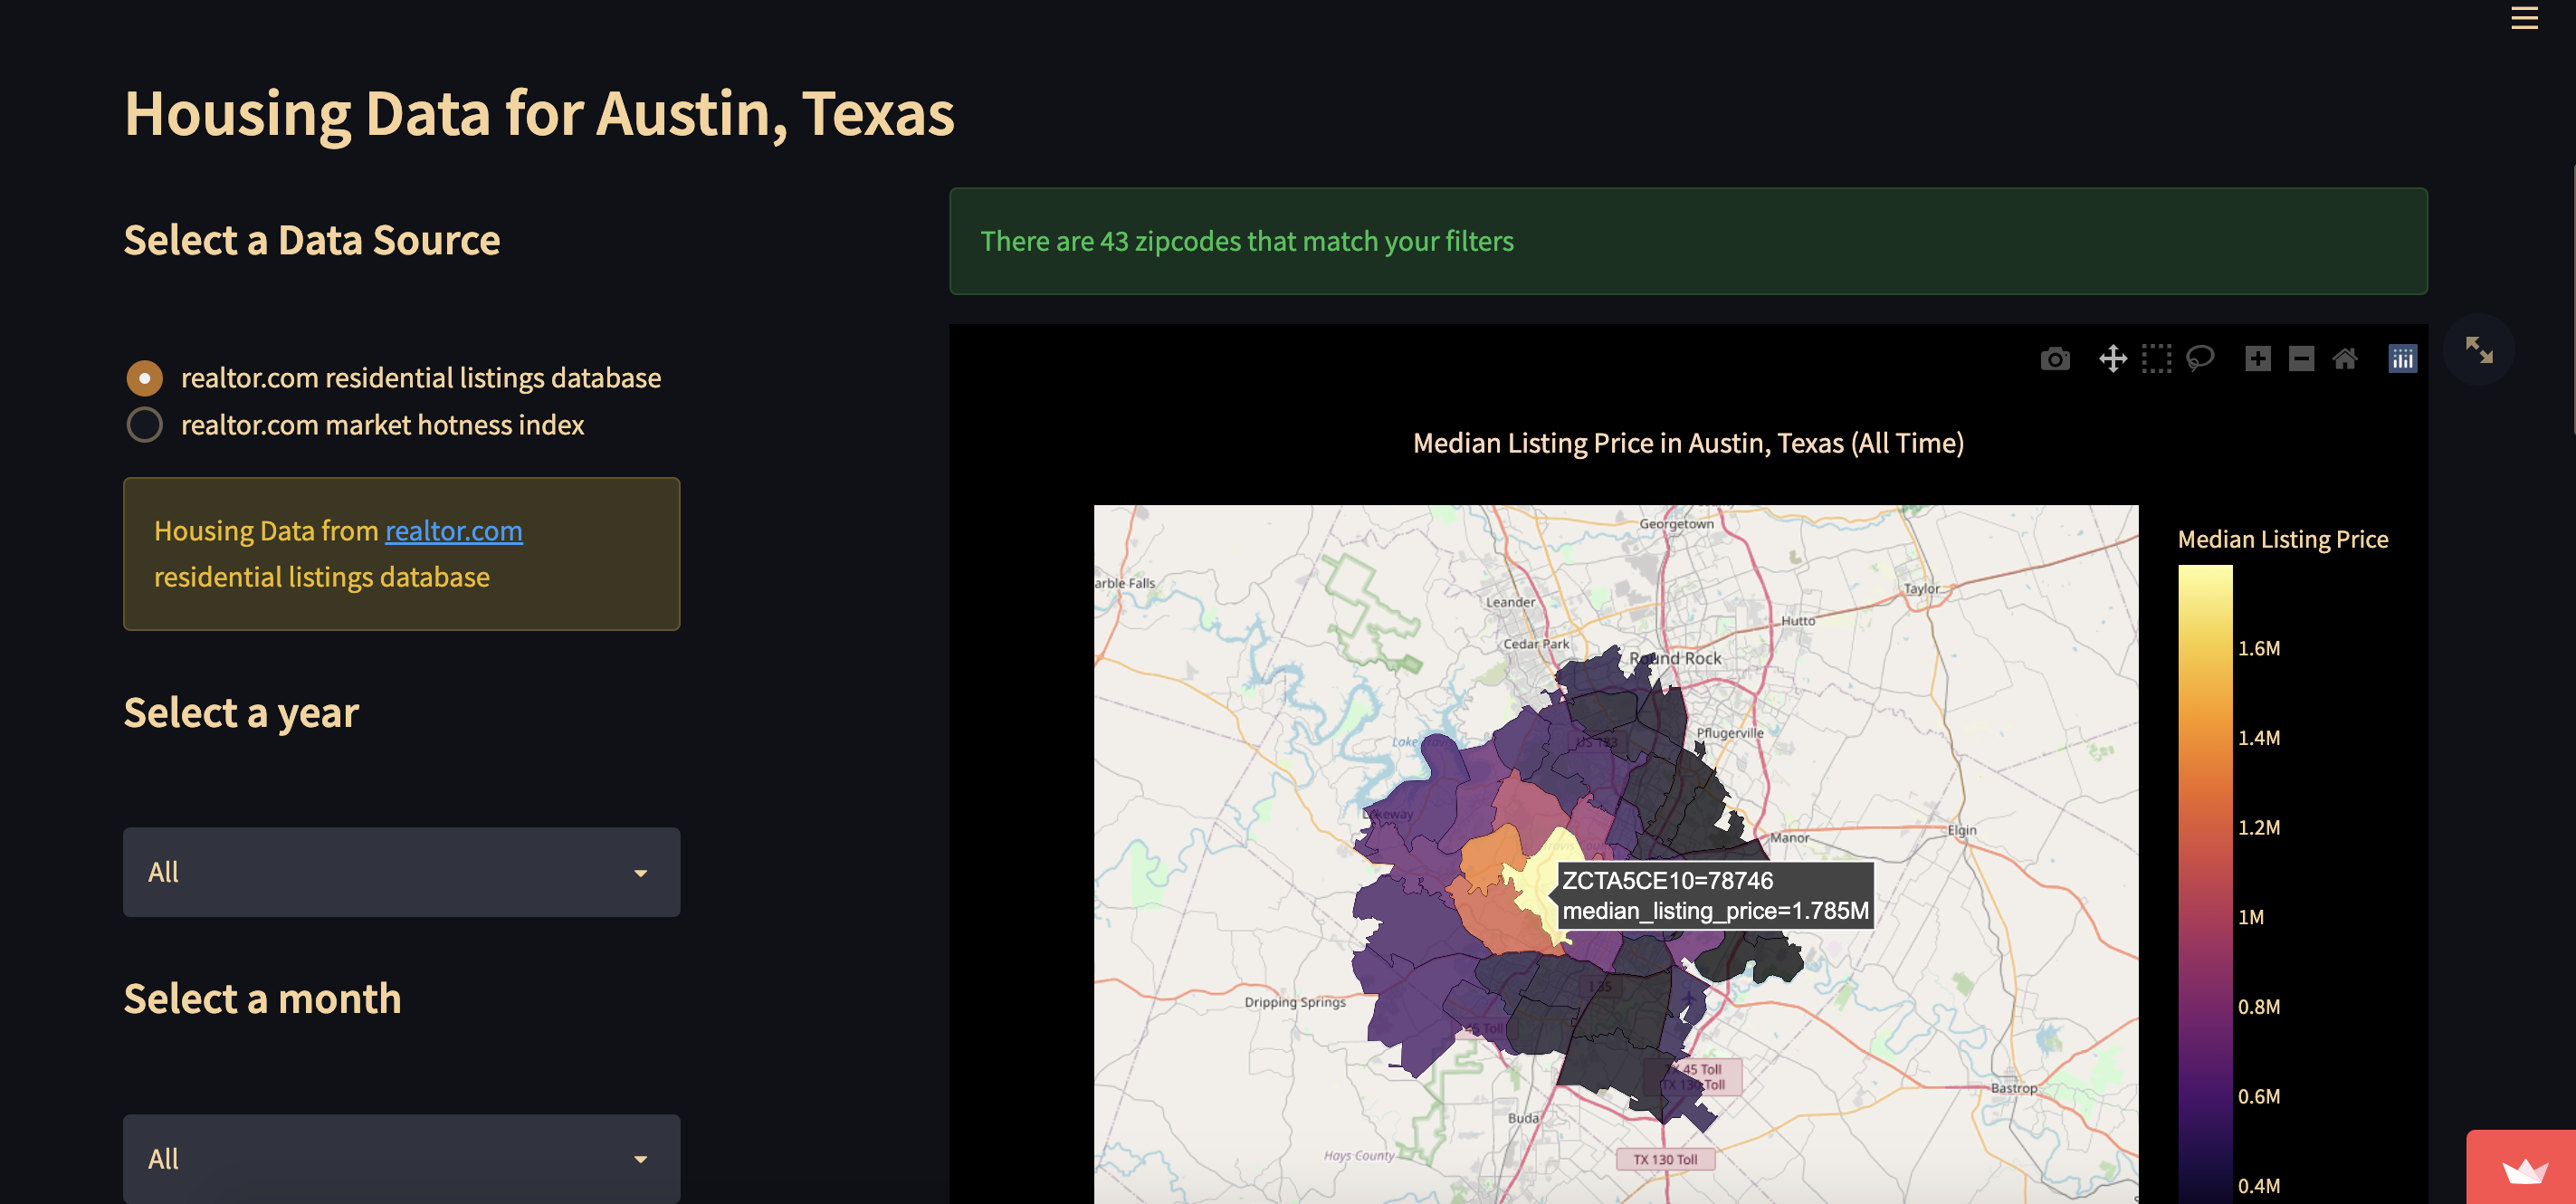
Task: Activate the Lasso Select tool
Action: coord(2200,358)
